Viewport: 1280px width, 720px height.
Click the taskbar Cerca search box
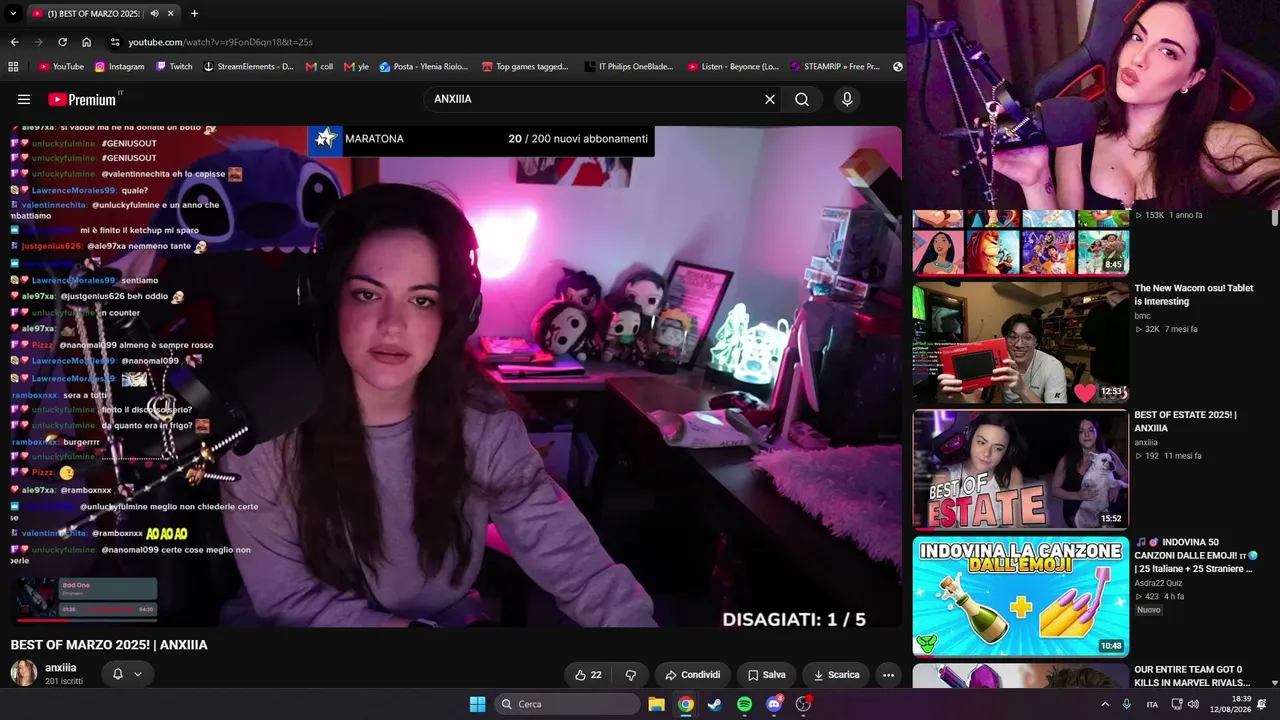pos(567,704)
